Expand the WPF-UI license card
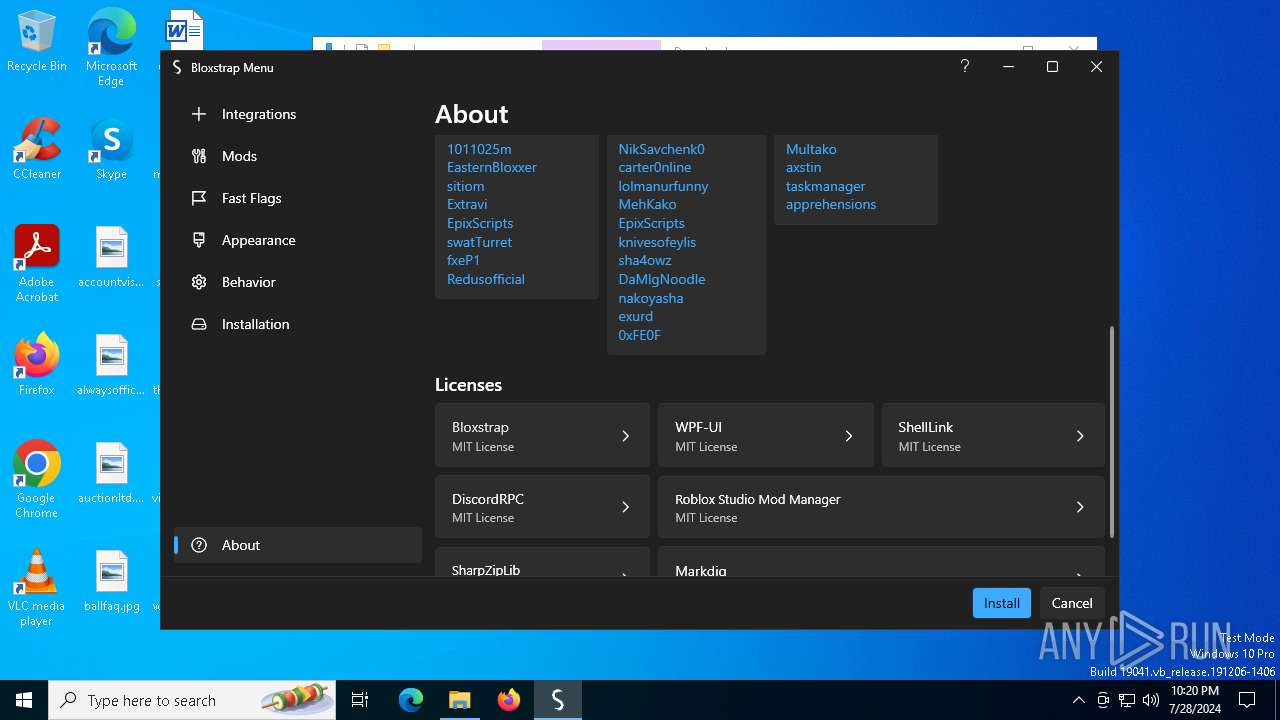Viewport: 1280px width, 720px height. click(765, 435)
